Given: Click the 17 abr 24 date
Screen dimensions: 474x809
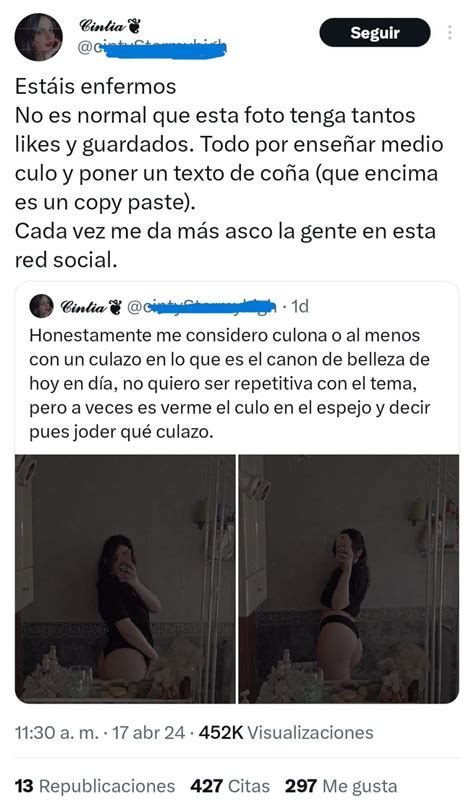Looking at the screenshot, I should click(x=149, y=733).
